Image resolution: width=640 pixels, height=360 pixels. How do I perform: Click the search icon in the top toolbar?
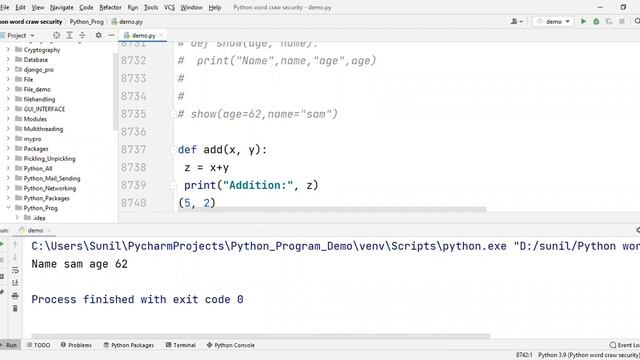(637, 21)
